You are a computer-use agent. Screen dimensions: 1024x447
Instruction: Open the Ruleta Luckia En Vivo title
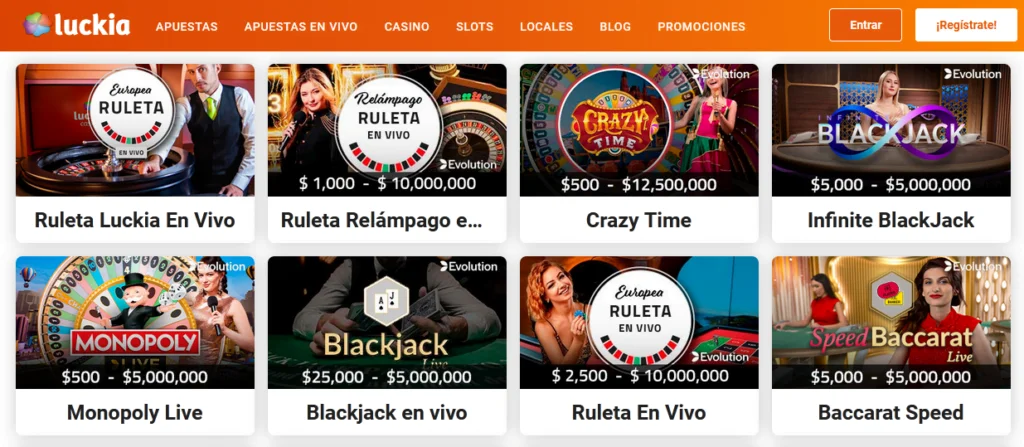tap(135, 220)
